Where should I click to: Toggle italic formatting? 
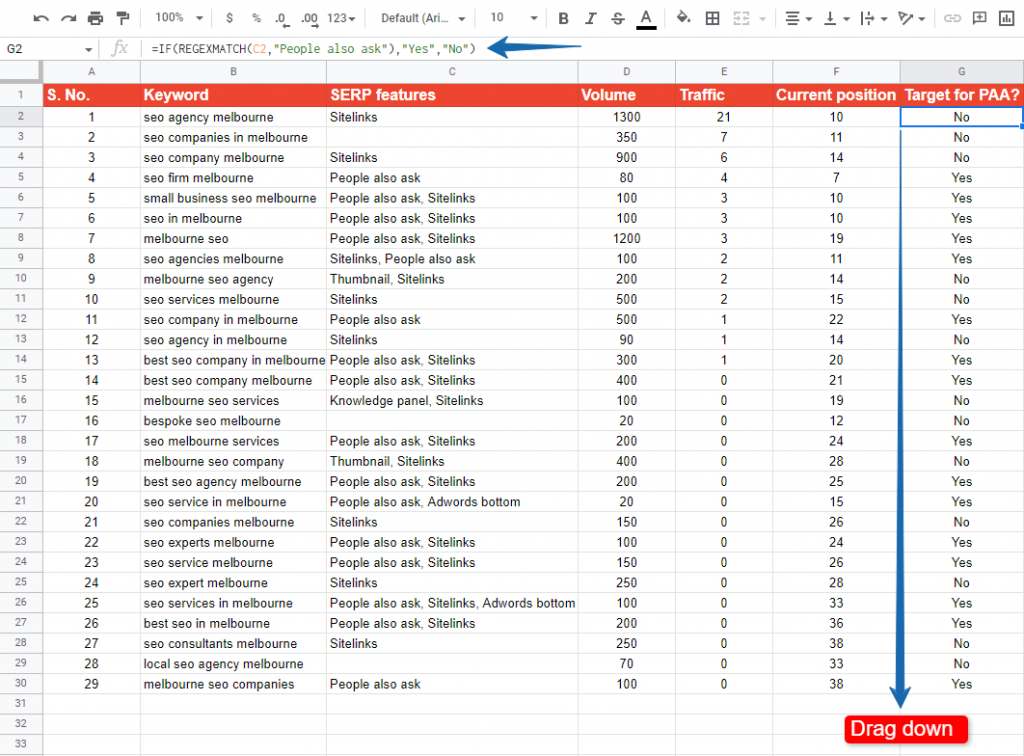pos(590,18)
